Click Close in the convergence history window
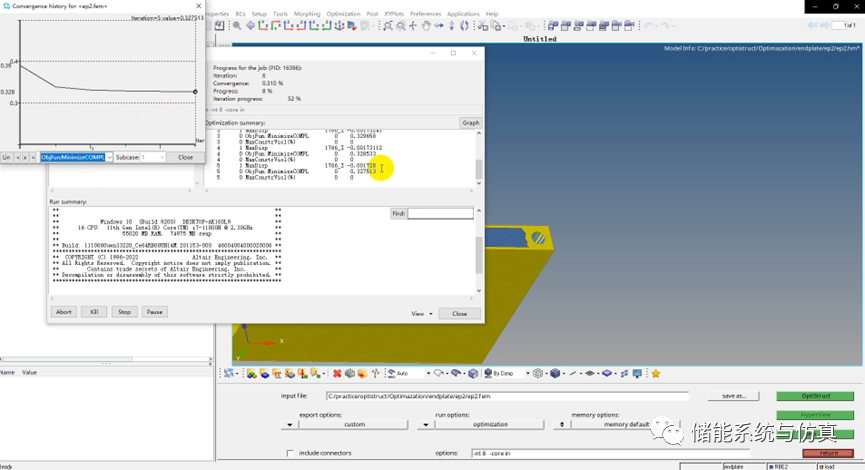The height and width of the screenshot is (470, 865). pos(185,157)
